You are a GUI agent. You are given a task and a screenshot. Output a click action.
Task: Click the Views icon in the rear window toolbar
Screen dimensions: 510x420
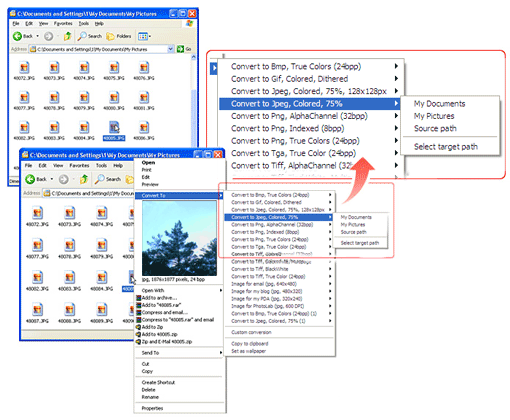point(144,36)
